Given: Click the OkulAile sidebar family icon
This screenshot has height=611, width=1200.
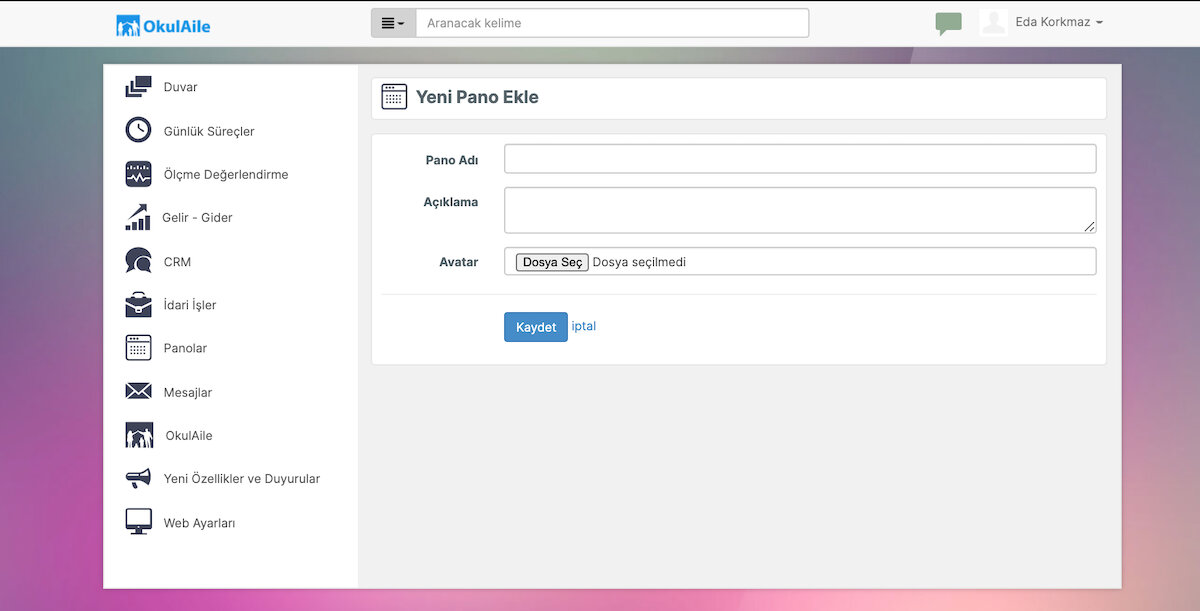Looking at the screenshot, I should click(139, 435).
